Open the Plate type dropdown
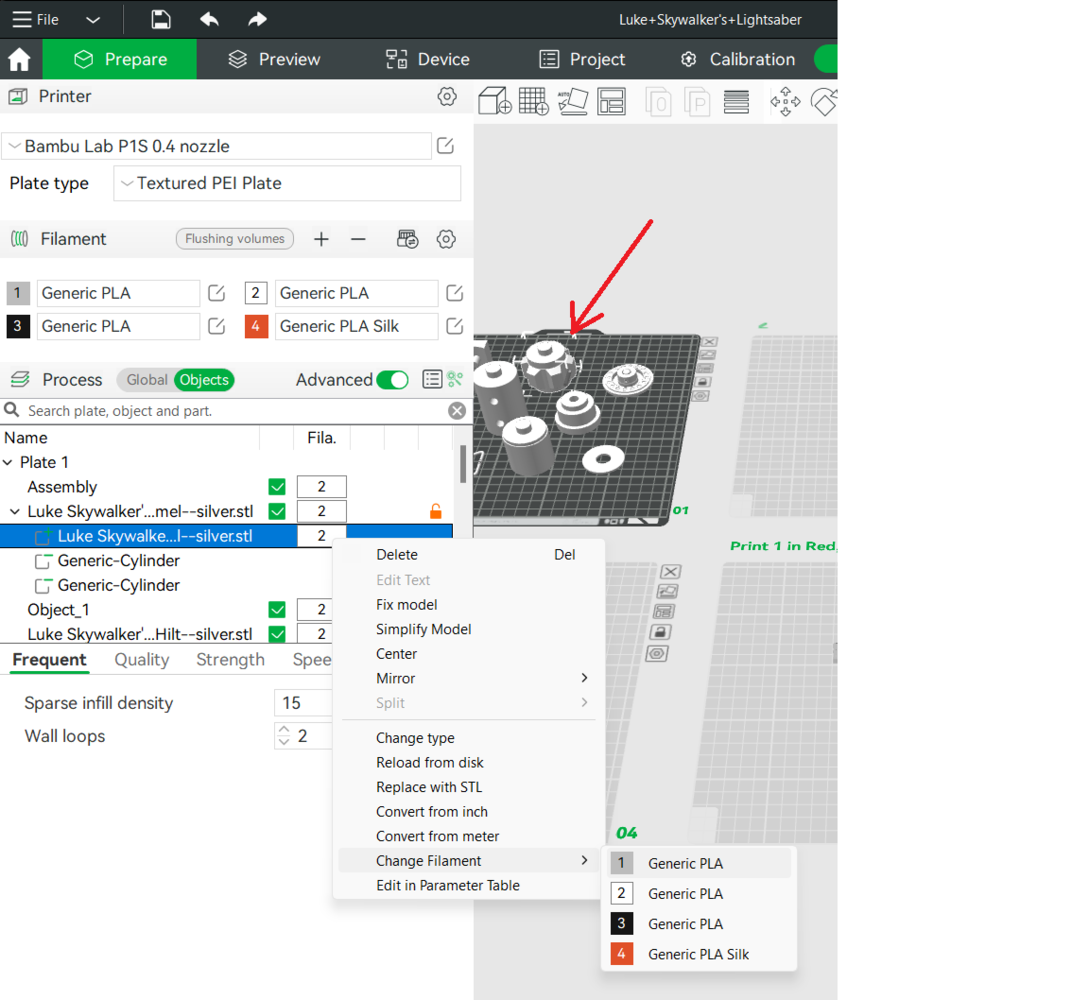Image resolution: width=1089 pixels, height=1000 pixels. point(287,184)
